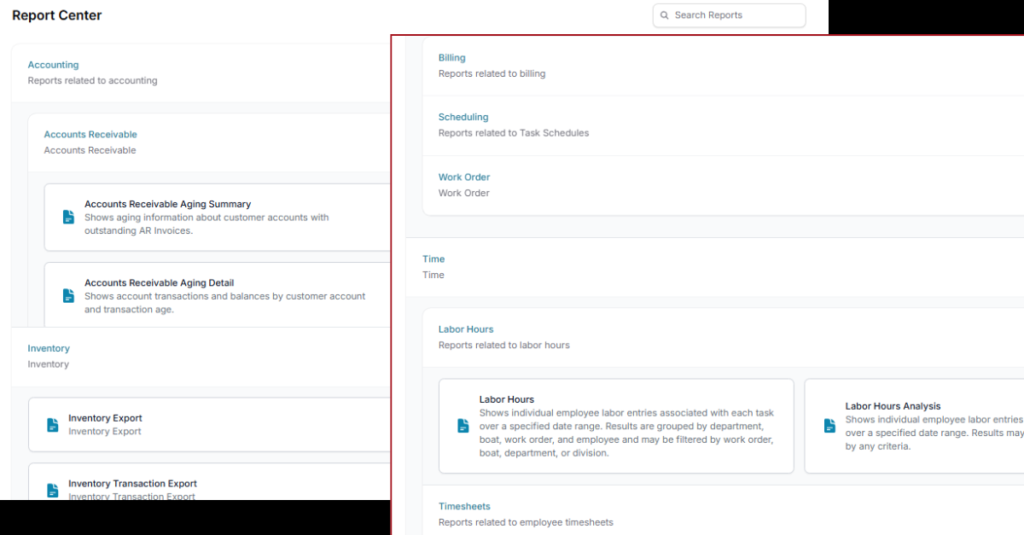Viewport: 1024px width, 535px height.
Task: Click 'Reports related to employee timesheets' description
Action: coord(526,522)
